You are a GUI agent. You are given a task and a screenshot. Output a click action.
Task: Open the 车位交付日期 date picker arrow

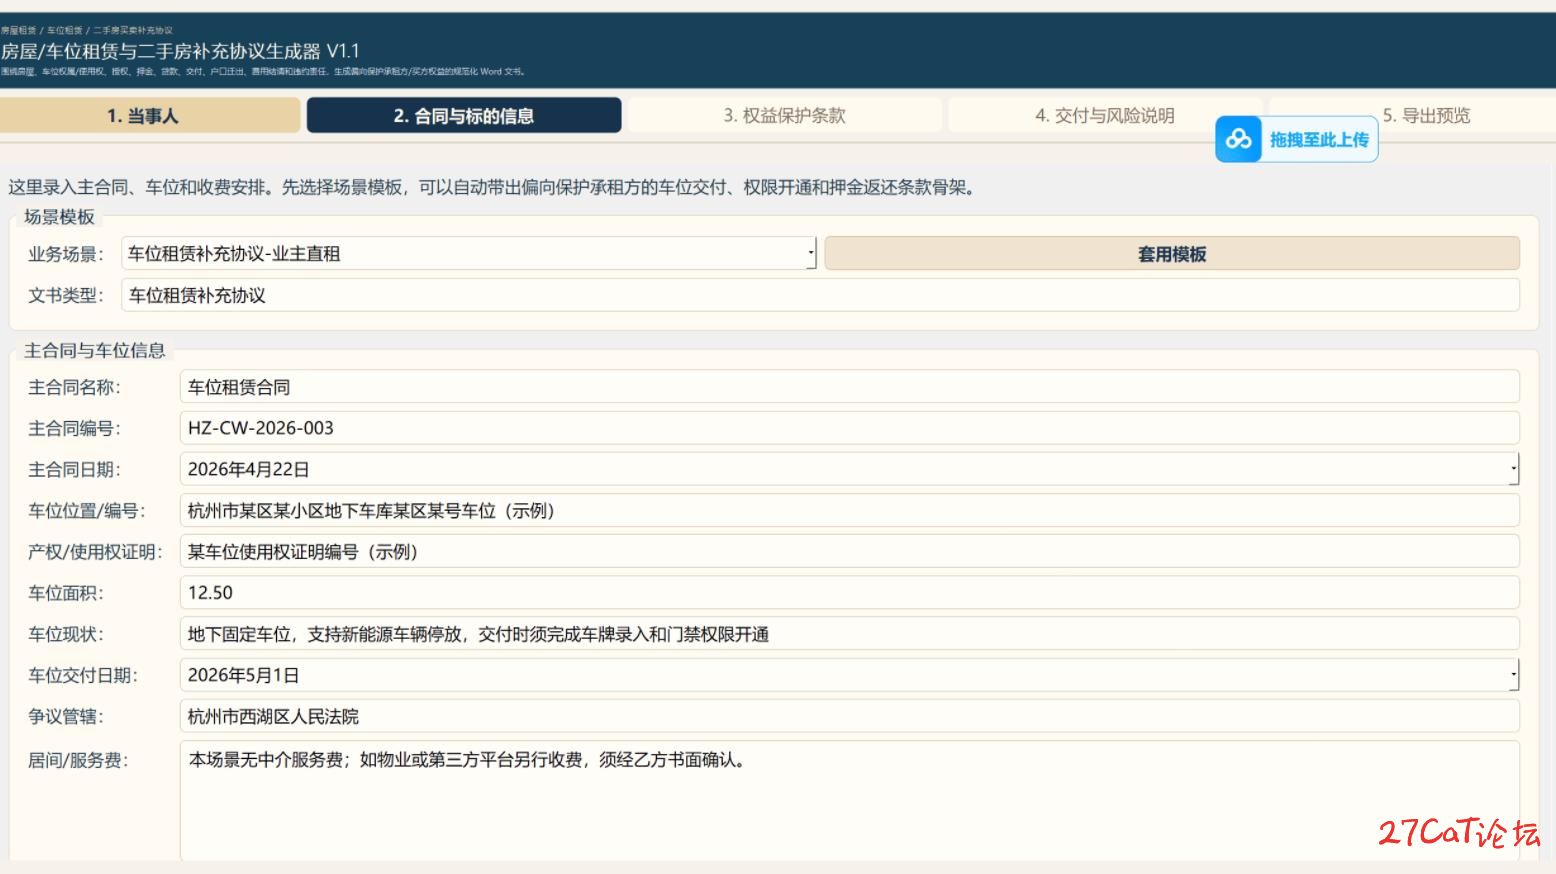1513,675
